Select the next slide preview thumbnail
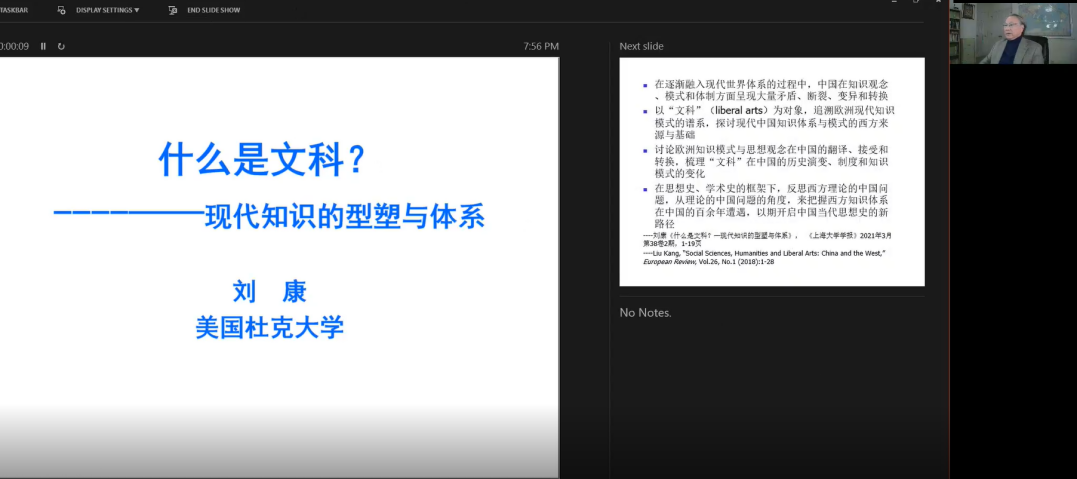Image resolution: width=1077 pixels, height=479 pixels. pos(771,172)
